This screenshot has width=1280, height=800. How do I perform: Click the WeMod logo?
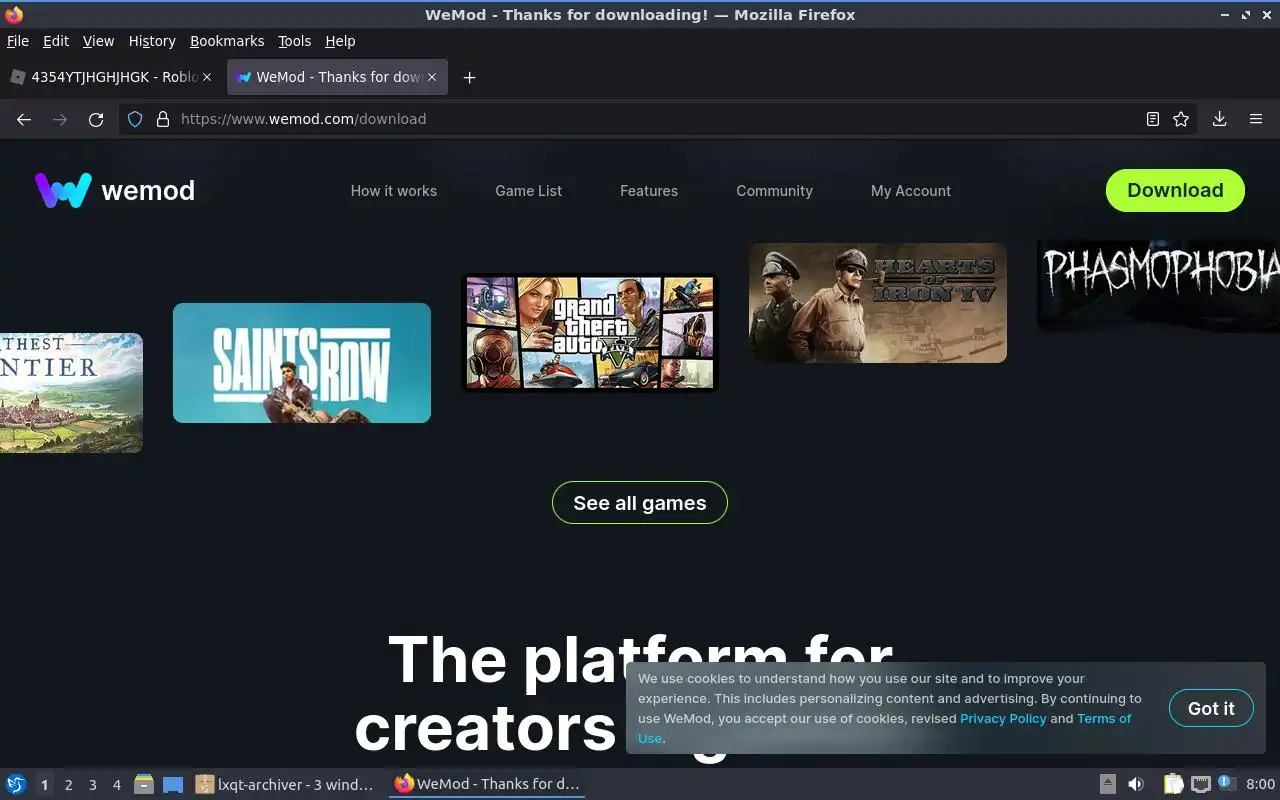115,190
